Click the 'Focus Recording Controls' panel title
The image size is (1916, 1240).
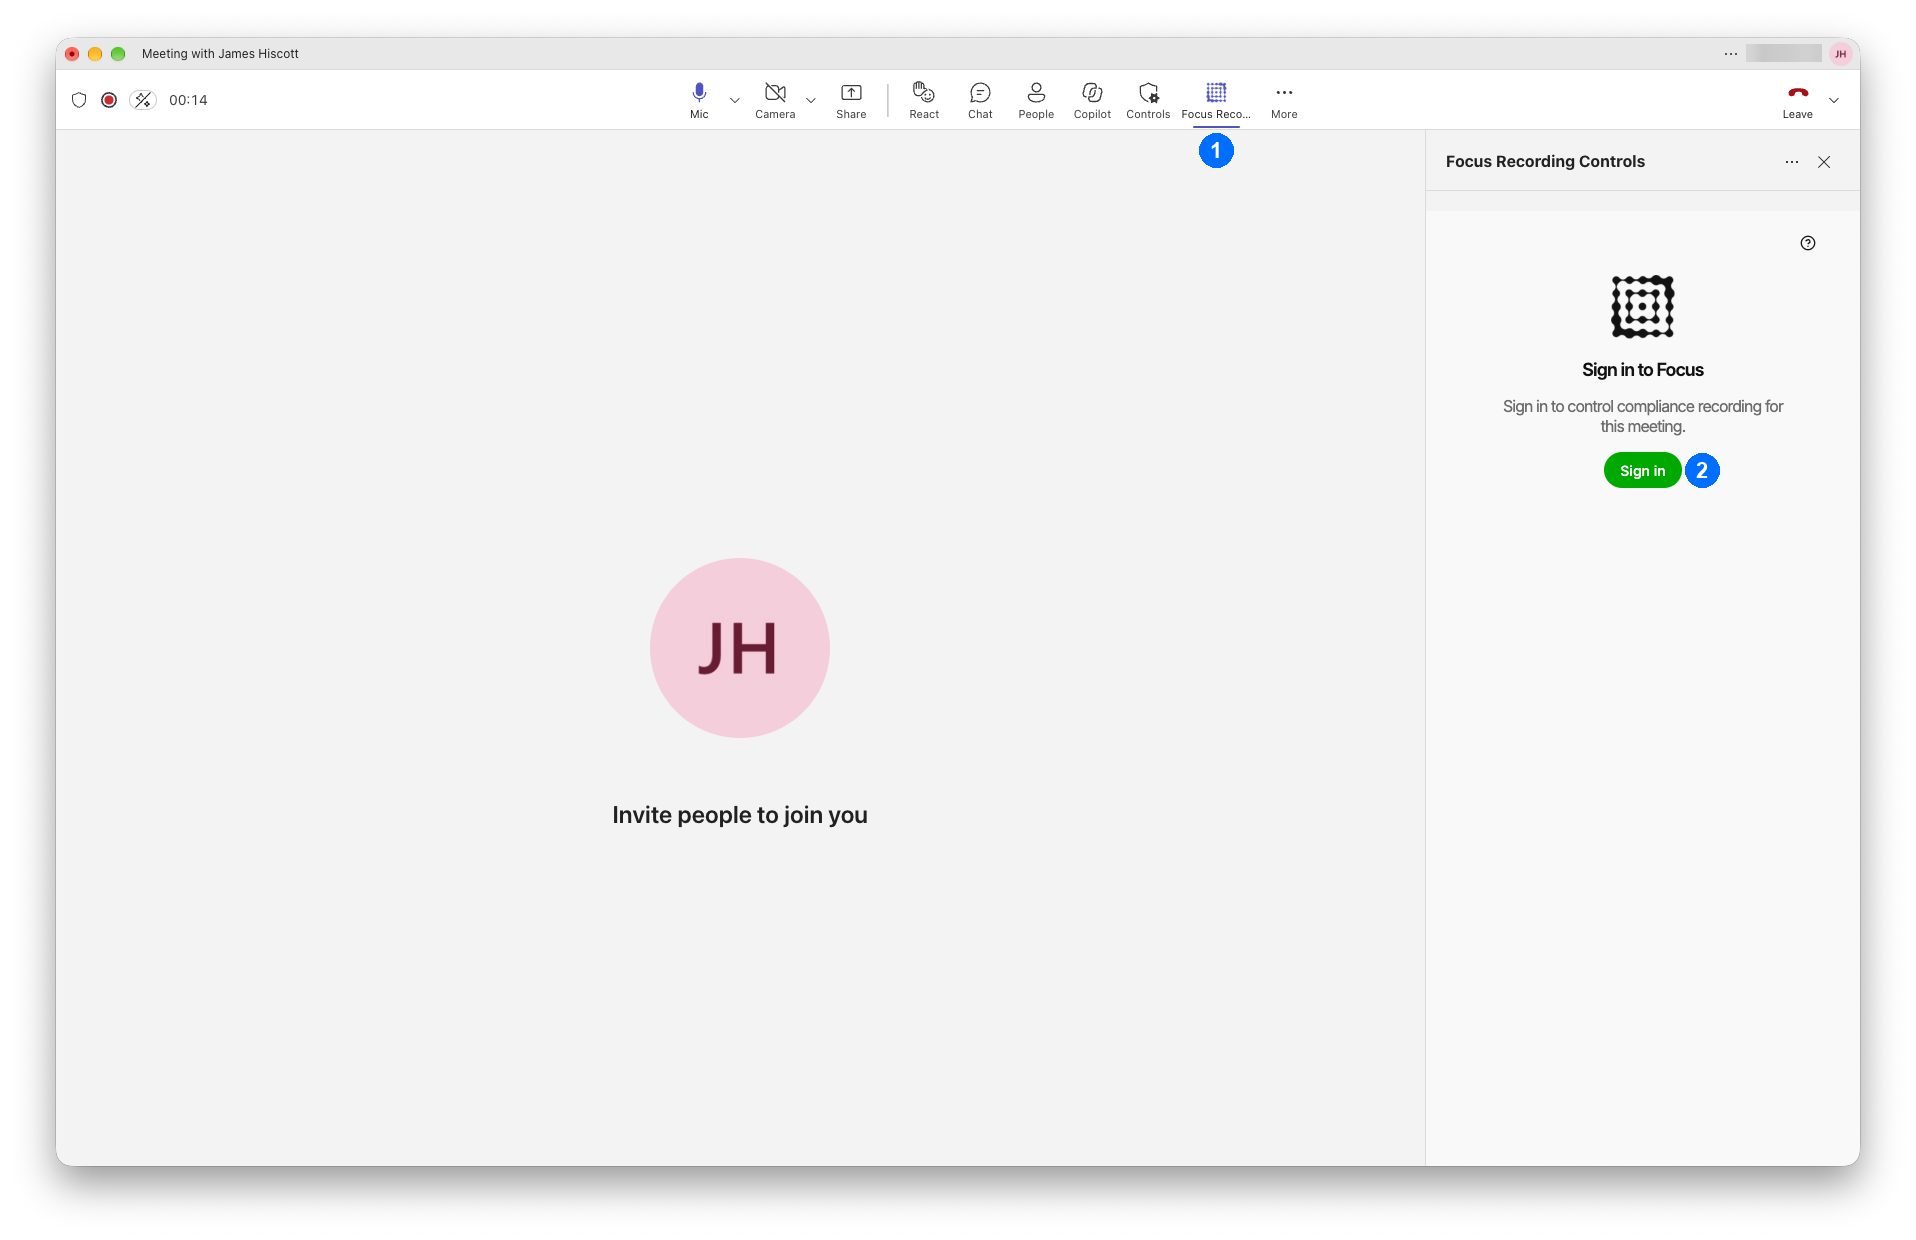click(x=1545, y=162)
